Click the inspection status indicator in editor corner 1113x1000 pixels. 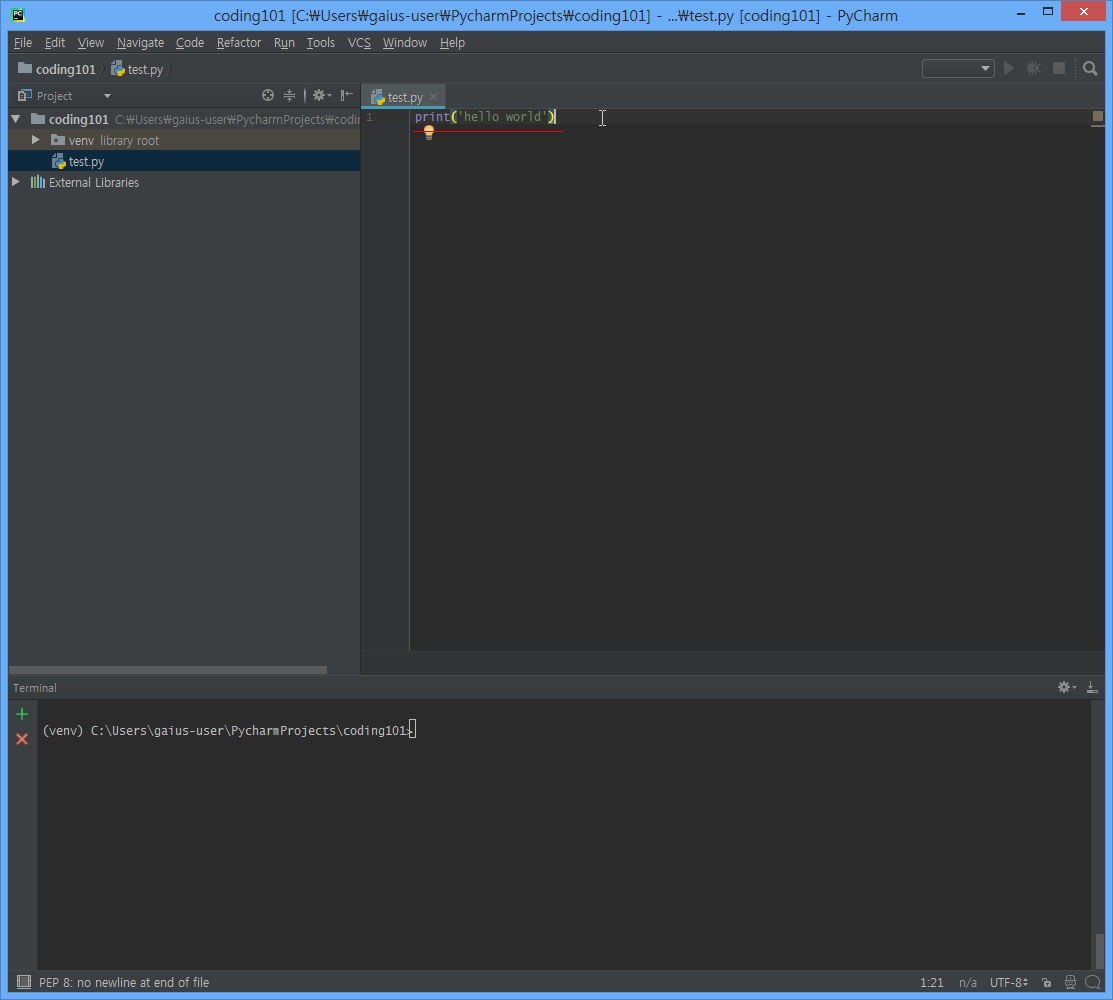pos(1097,116)
